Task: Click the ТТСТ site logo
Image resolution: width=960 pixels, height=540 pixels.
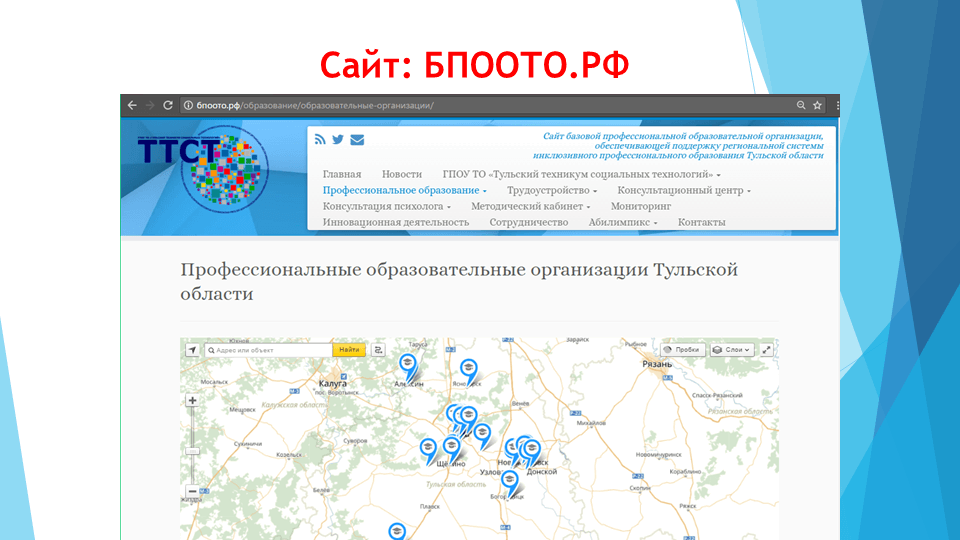Action: (203, 170)
